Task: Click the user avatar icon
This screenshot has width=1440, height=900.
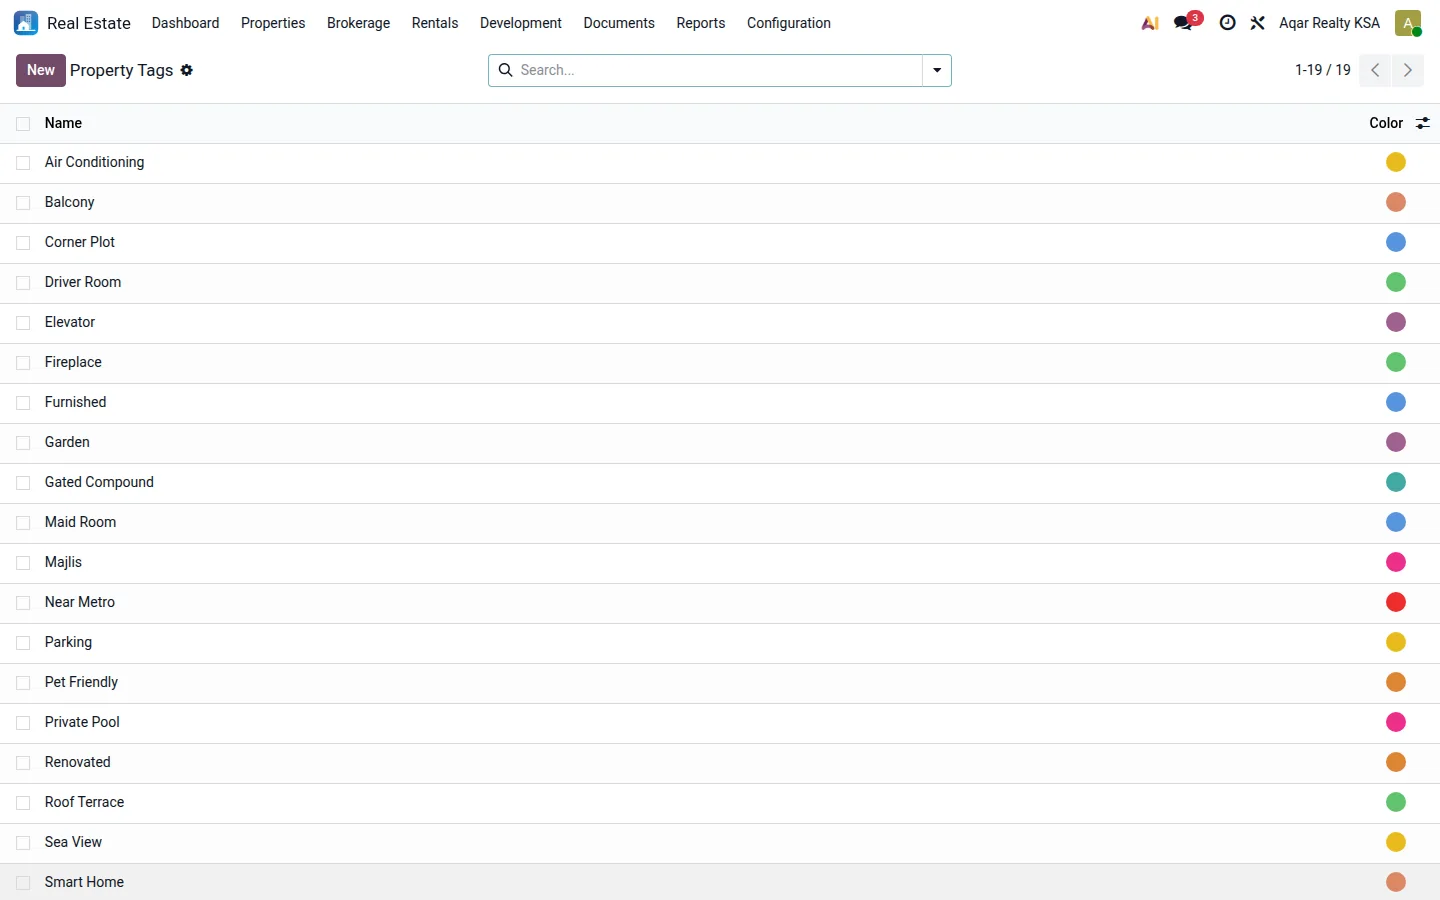Action: pos(1408,23)
